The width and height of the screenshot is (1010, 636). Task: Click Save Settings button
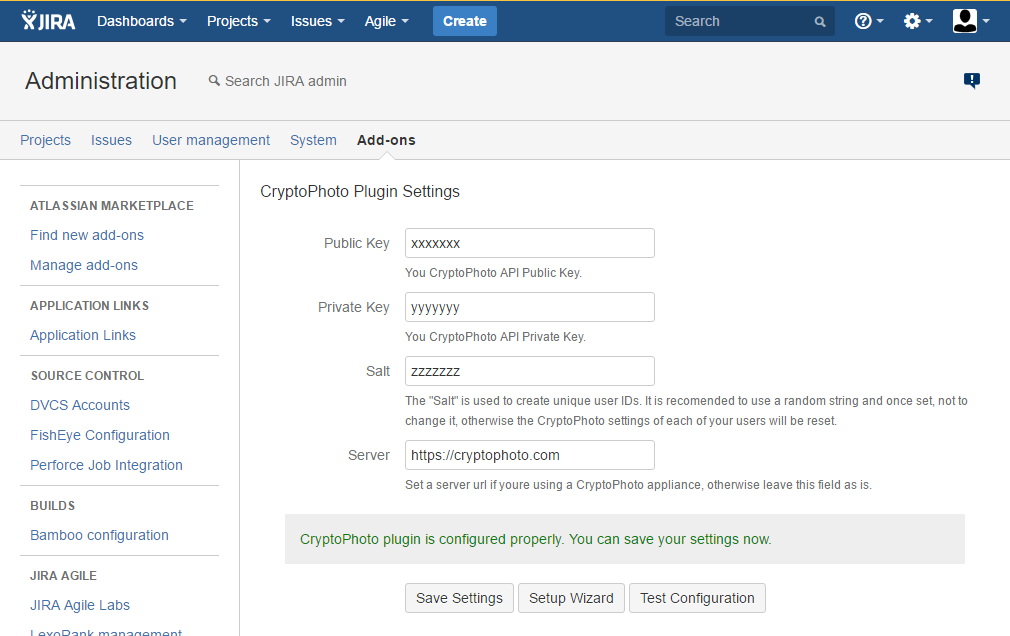pyautogui.click(x=459, y=598)
